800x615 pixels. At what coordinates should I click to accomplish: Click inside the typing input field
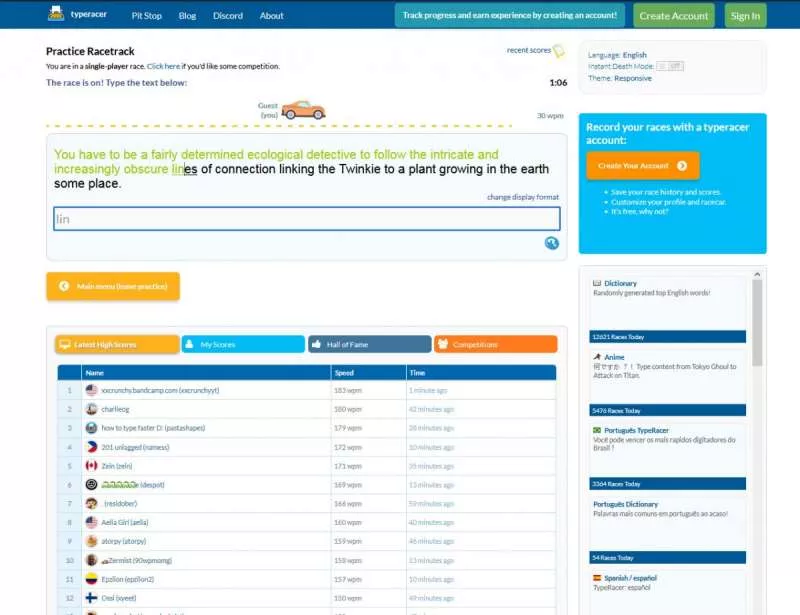pos(305,219)
